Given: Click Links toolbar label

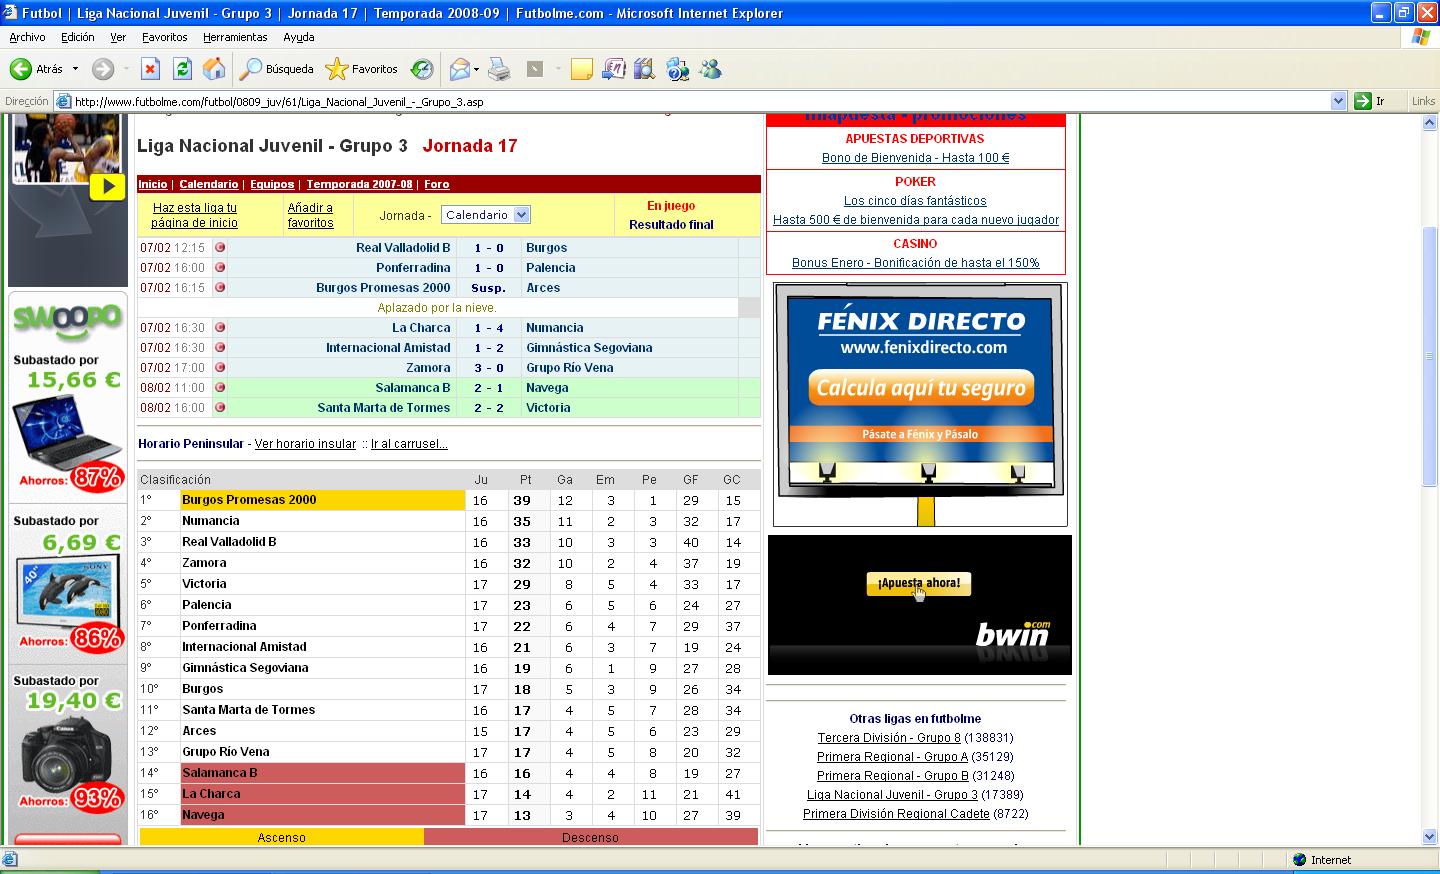Looking at the screenshot, I should (x=1423, y=101).
